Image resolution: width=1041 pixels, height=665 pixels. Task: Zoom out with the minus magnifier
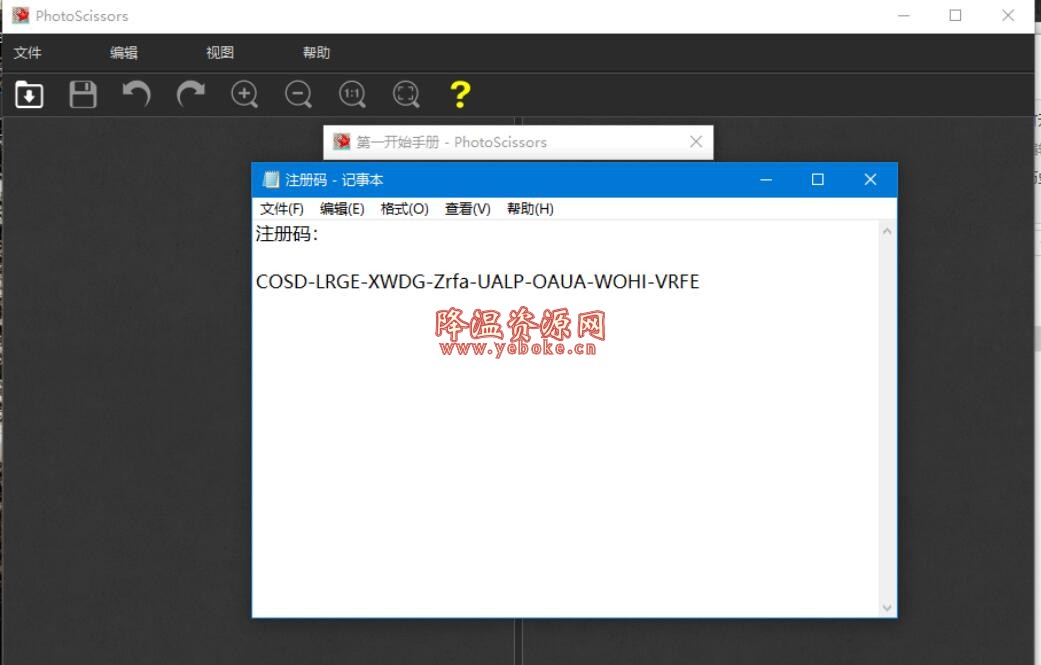click(x=299, y=94)
